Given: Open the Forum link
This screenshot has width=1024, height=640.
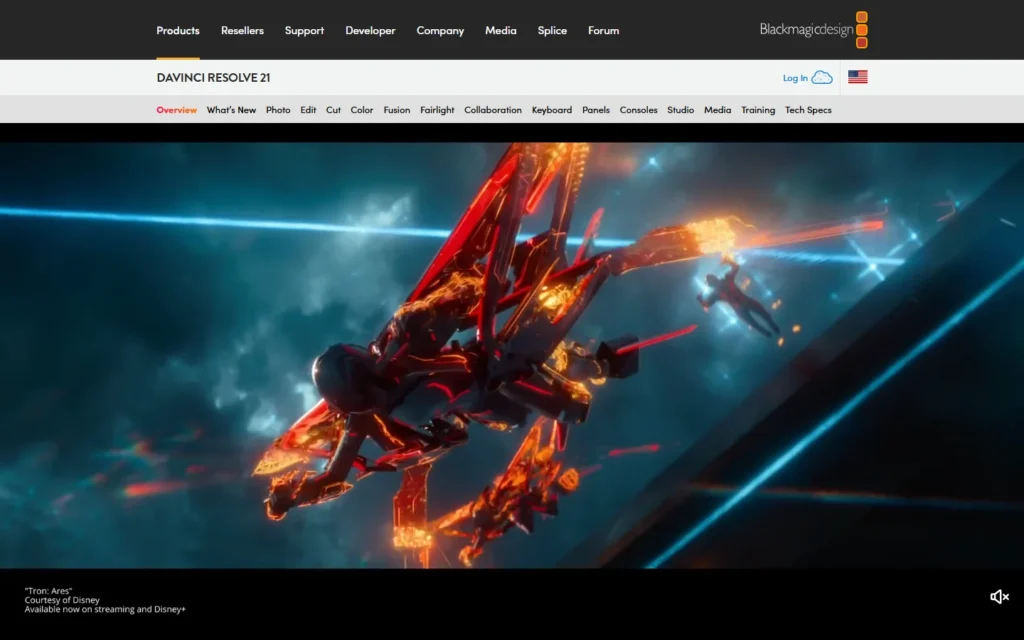Looking at the screenshot, I should click(x=603, y=30).
